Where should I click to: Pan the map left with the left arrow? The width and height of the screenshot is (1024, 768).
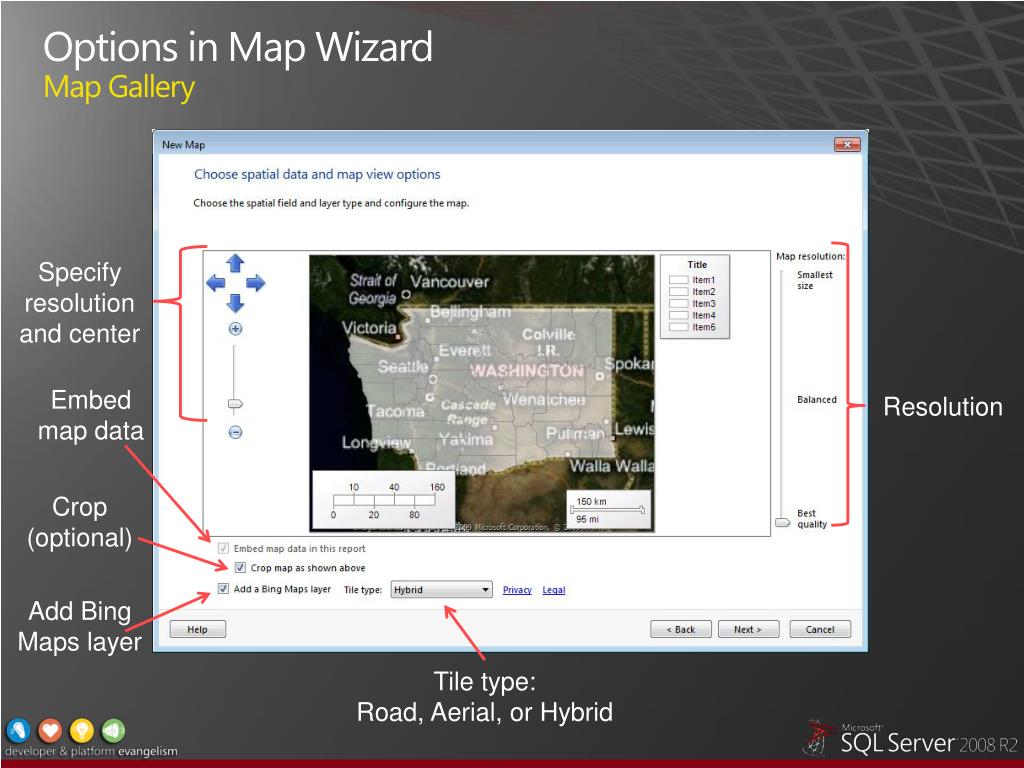[x=216, y=283]
